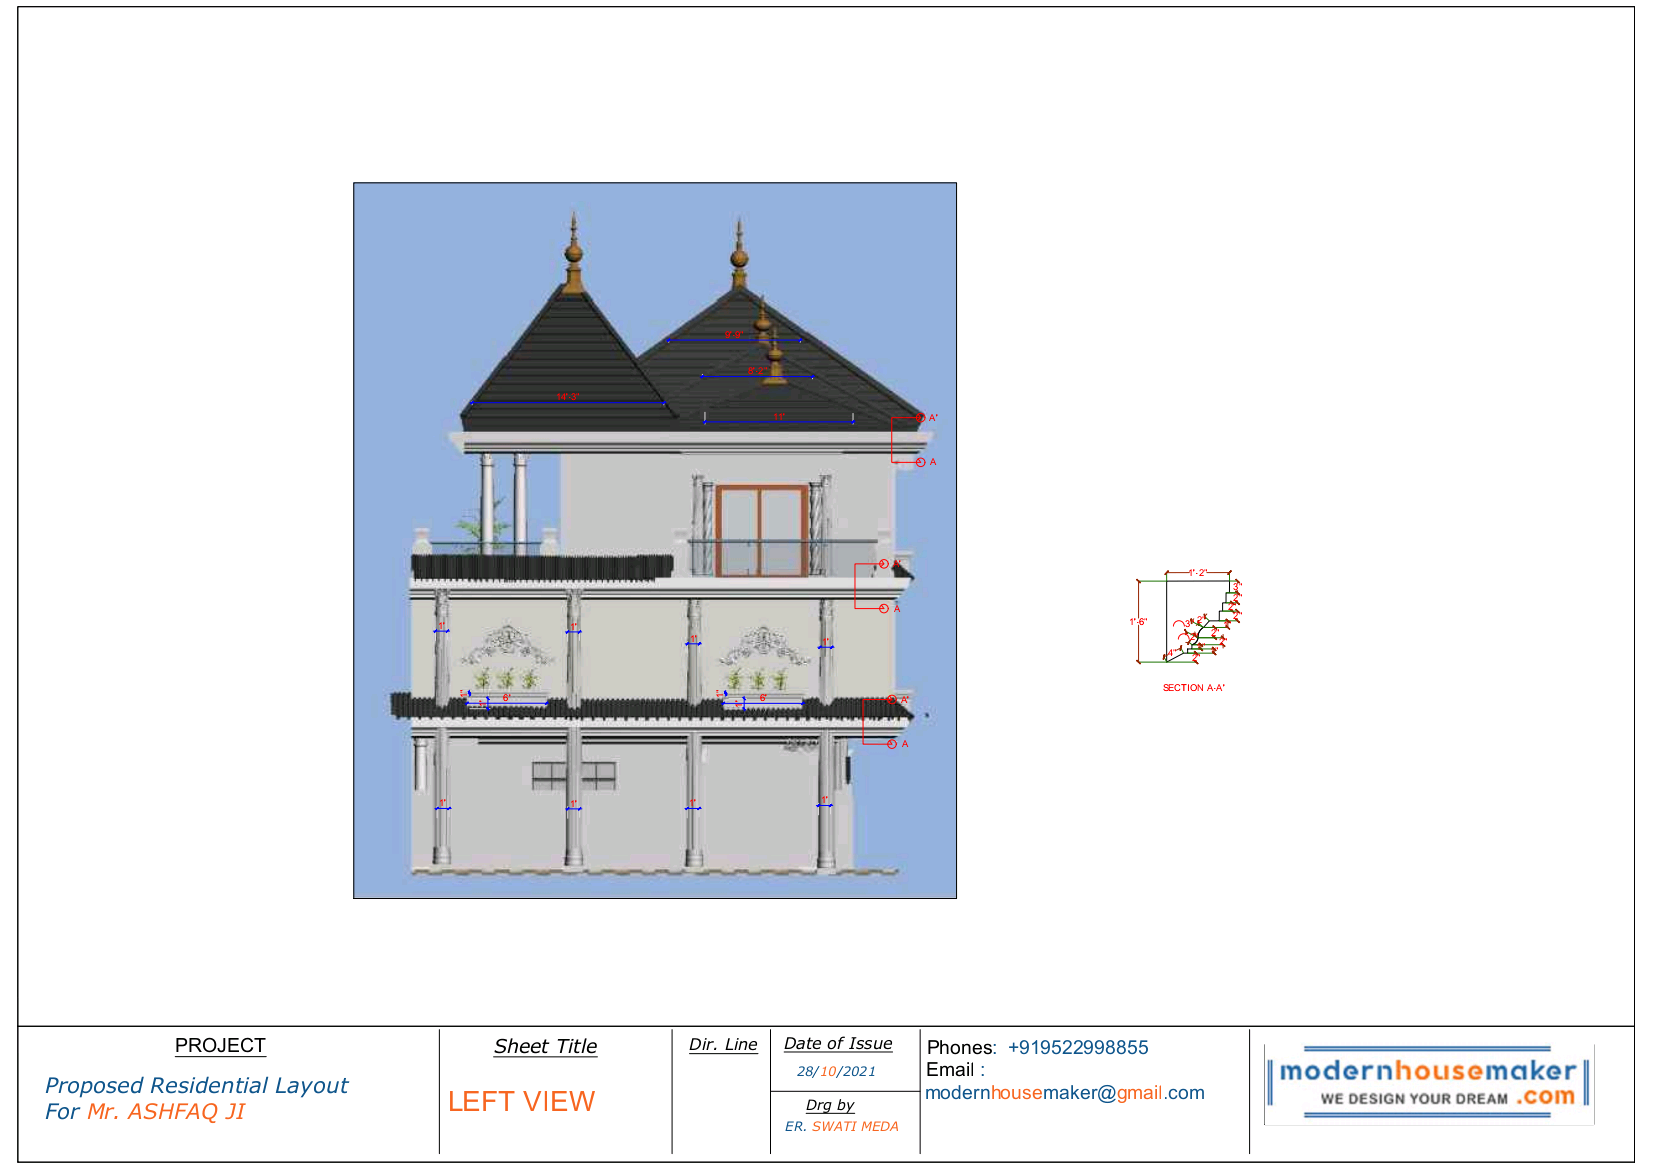Viewport: 1653px width, 1168px height.
Task: Click the 1'-6" dimension on section detail
Action: (x=1138, y=622)
